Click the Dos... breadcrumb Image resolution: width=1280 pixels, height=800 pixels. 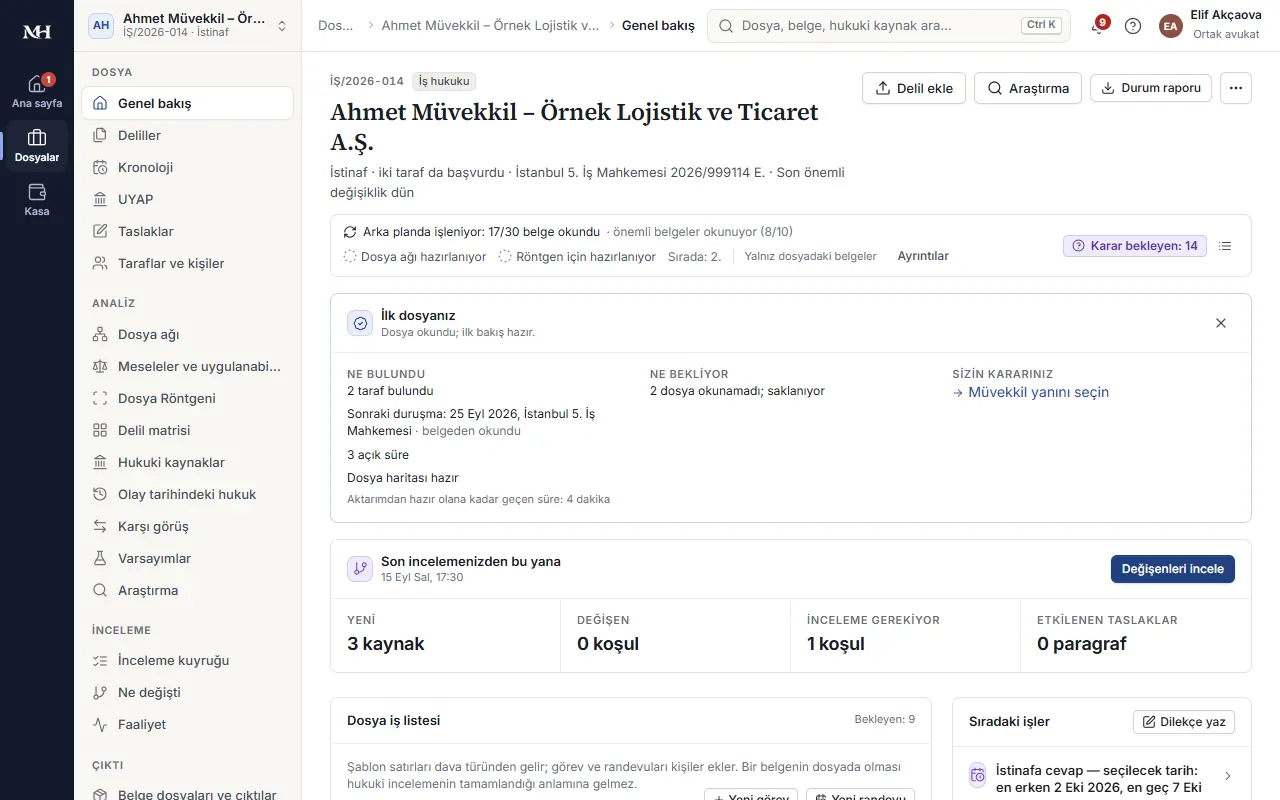pyautogui.click(x=336, y=26)
